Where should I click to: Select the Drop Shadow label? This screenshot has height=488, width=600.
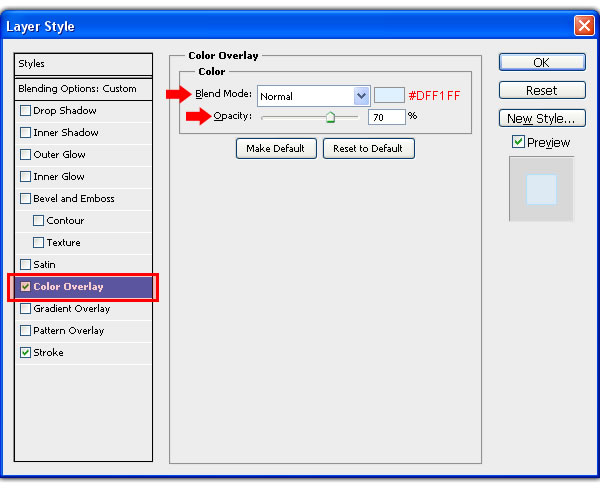(x=65, y=111)
